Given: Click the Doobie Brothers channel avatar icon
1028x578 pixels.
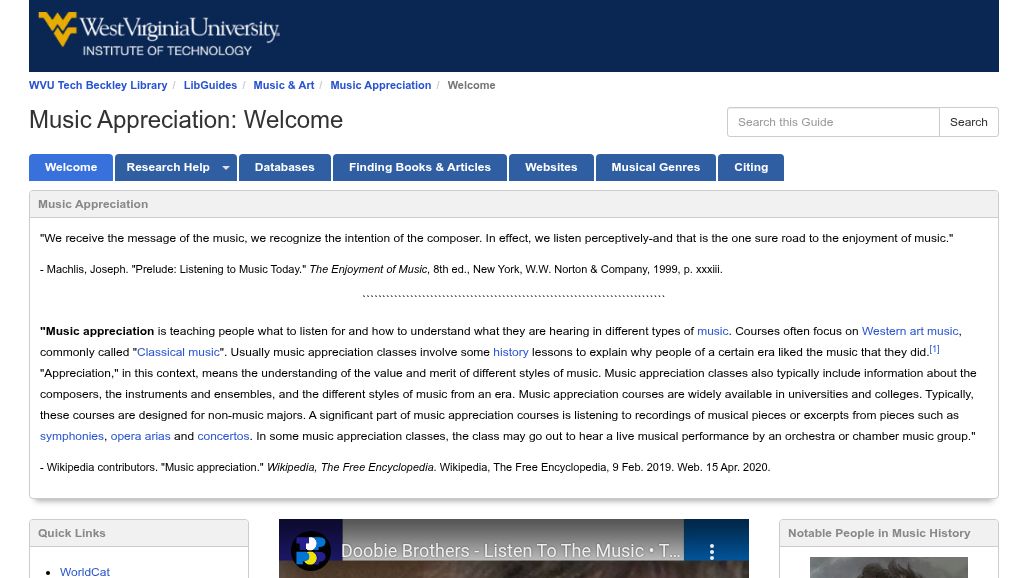Looking at the screenshot, I should pyautogui.click(x=310, y=550).
